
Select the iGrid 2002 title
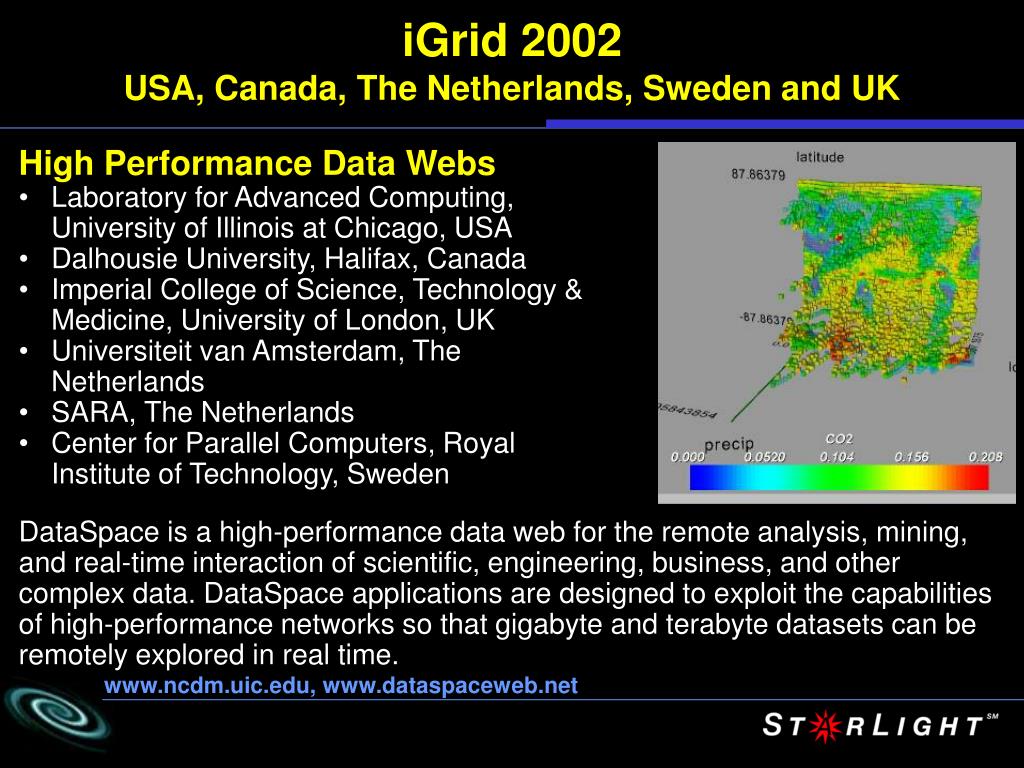[x=512, y=40]
